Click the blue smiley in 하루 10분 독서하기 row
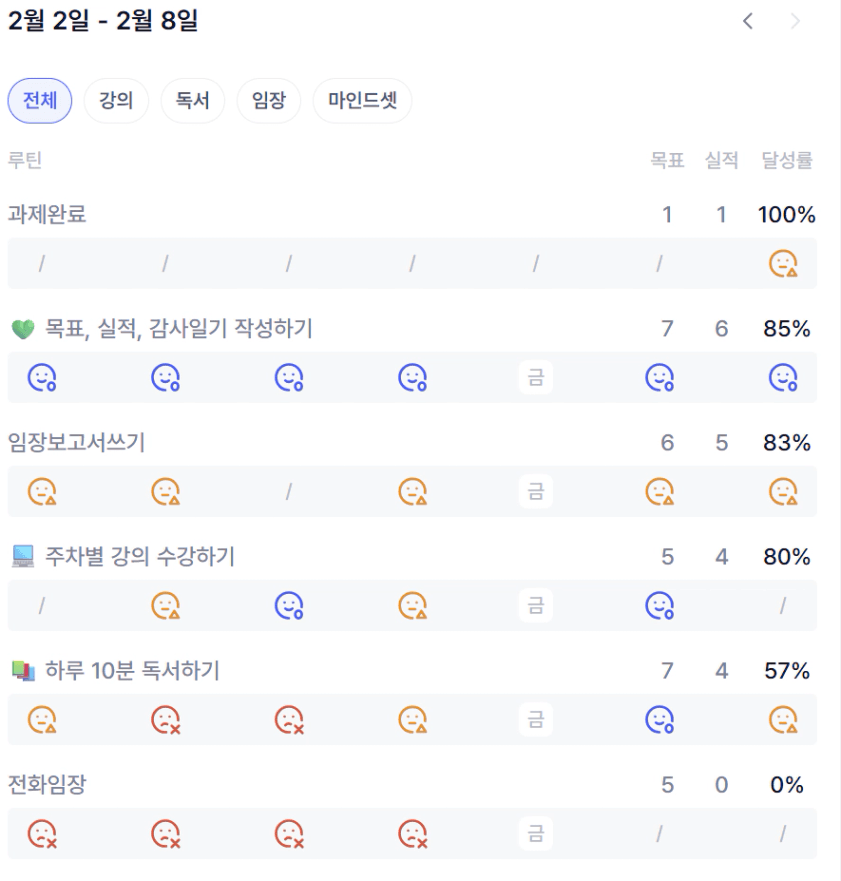 click(658, 718)
